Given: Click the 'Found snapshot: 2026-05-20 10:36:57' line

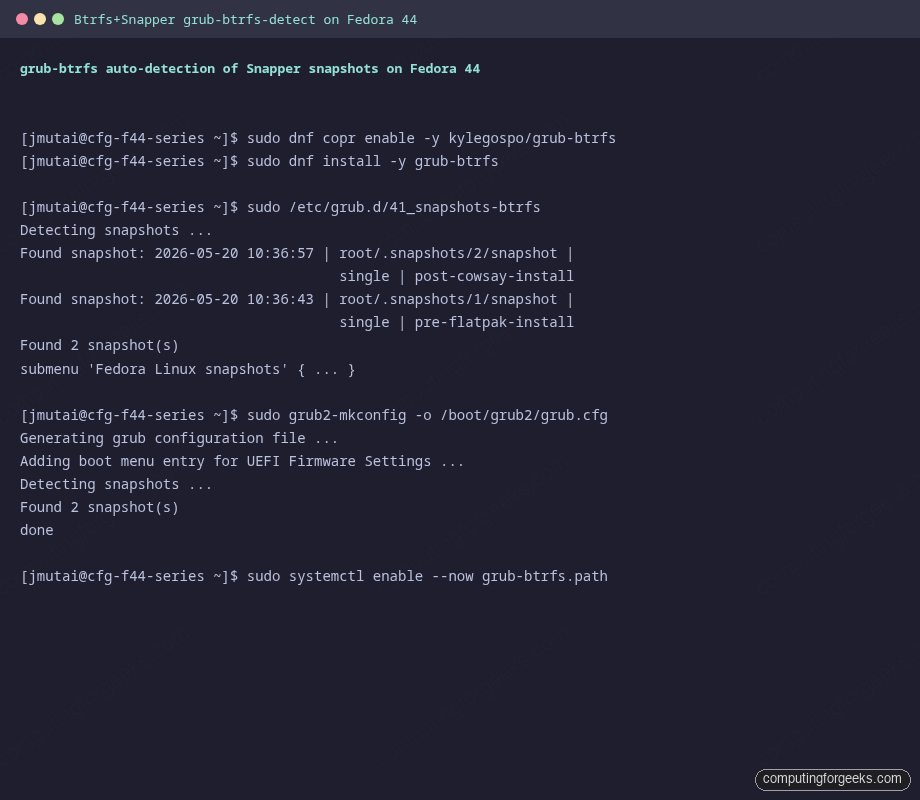Looking at the screenshot, I should pos(296,254).
